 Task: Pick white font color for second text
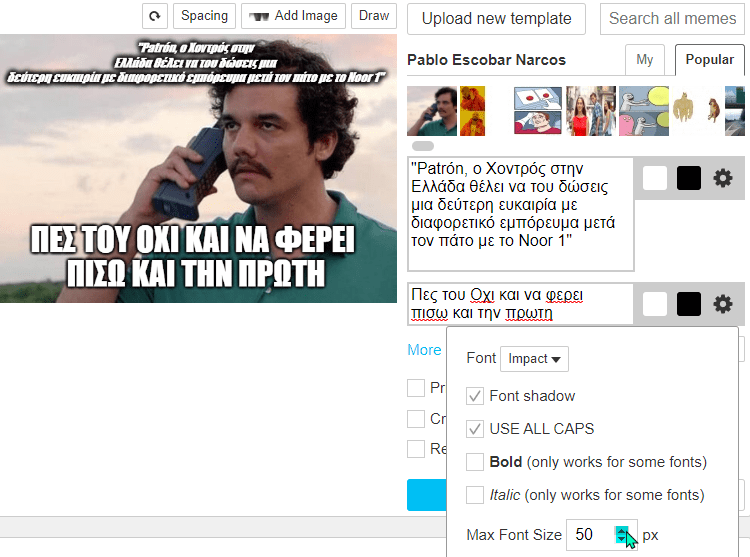pyautogui.click(x=655, y=305)
